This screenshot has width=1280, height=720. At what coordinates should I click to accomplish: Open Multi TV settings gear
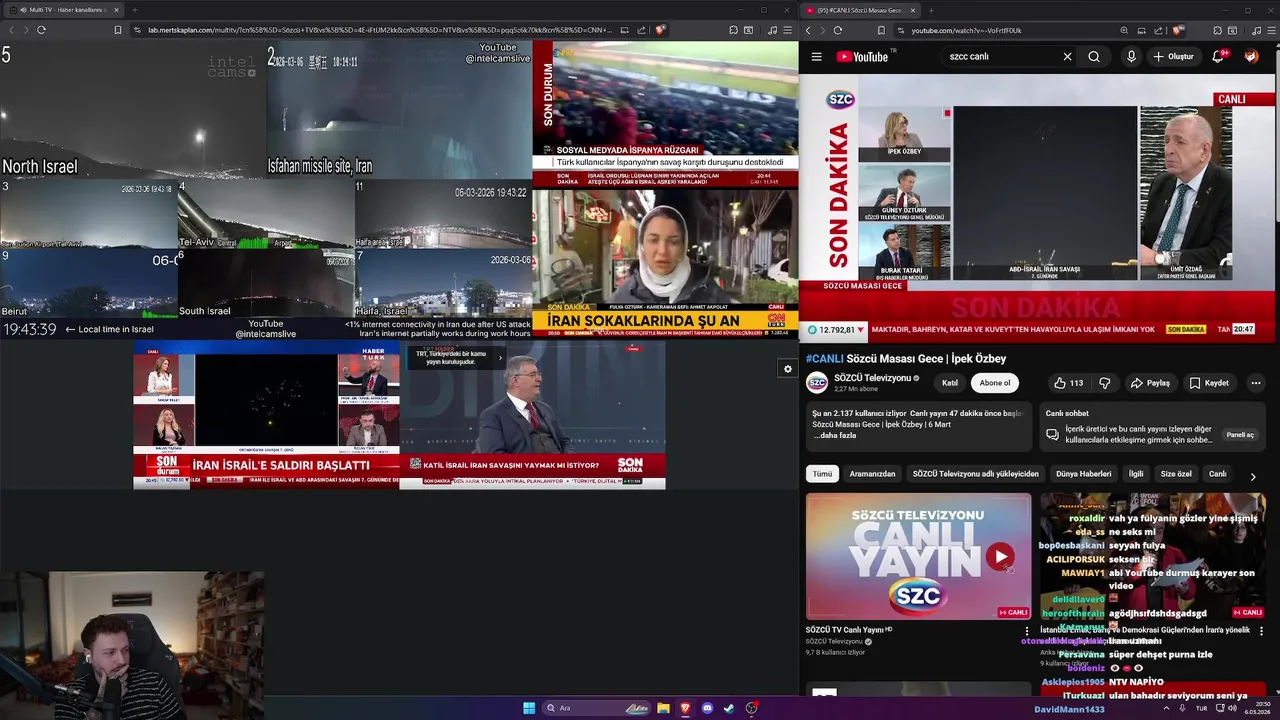tap(787, 369)
